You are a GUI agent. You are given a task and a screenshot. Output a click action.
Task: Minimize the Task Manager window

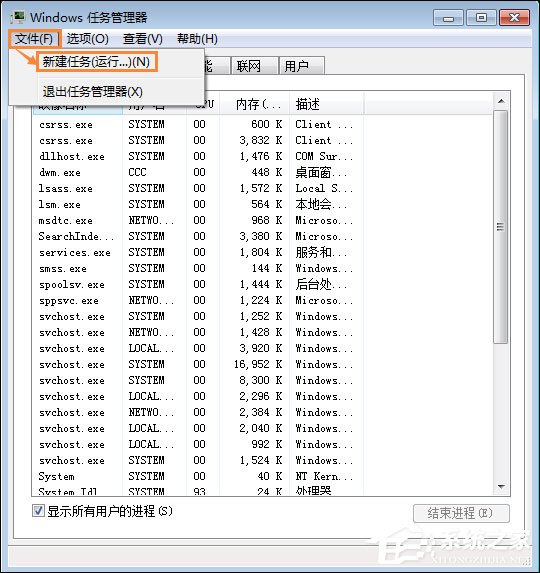pos(448,18)
